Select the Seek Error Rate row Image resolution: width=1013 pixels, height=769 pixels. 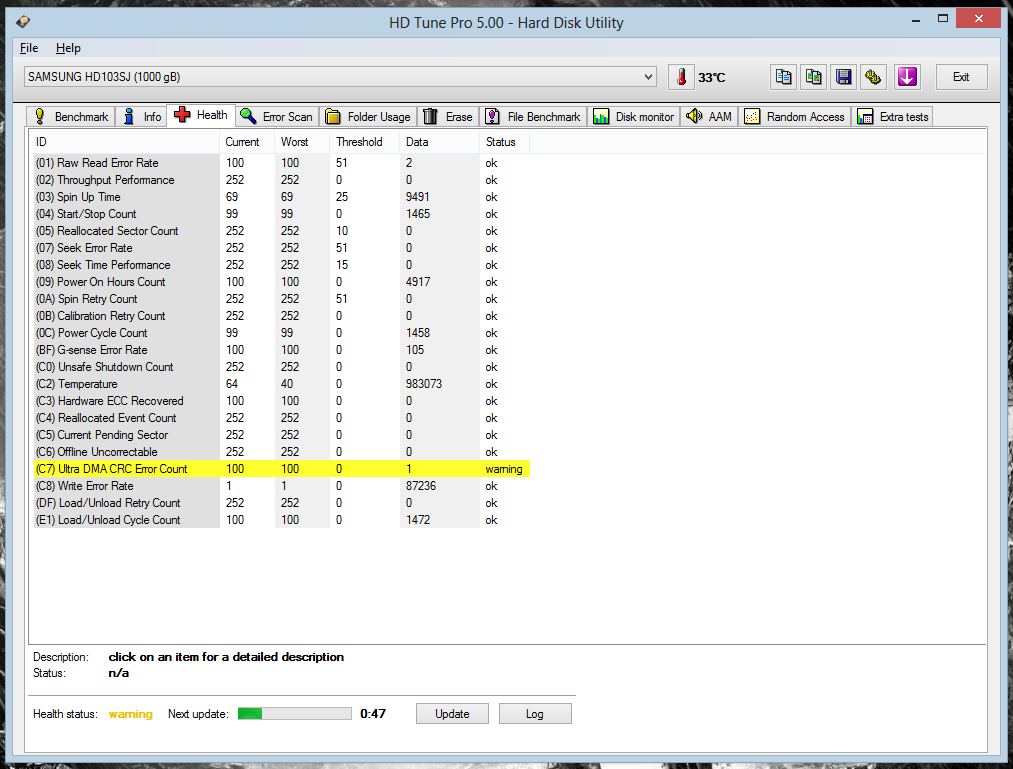(282, 248)
